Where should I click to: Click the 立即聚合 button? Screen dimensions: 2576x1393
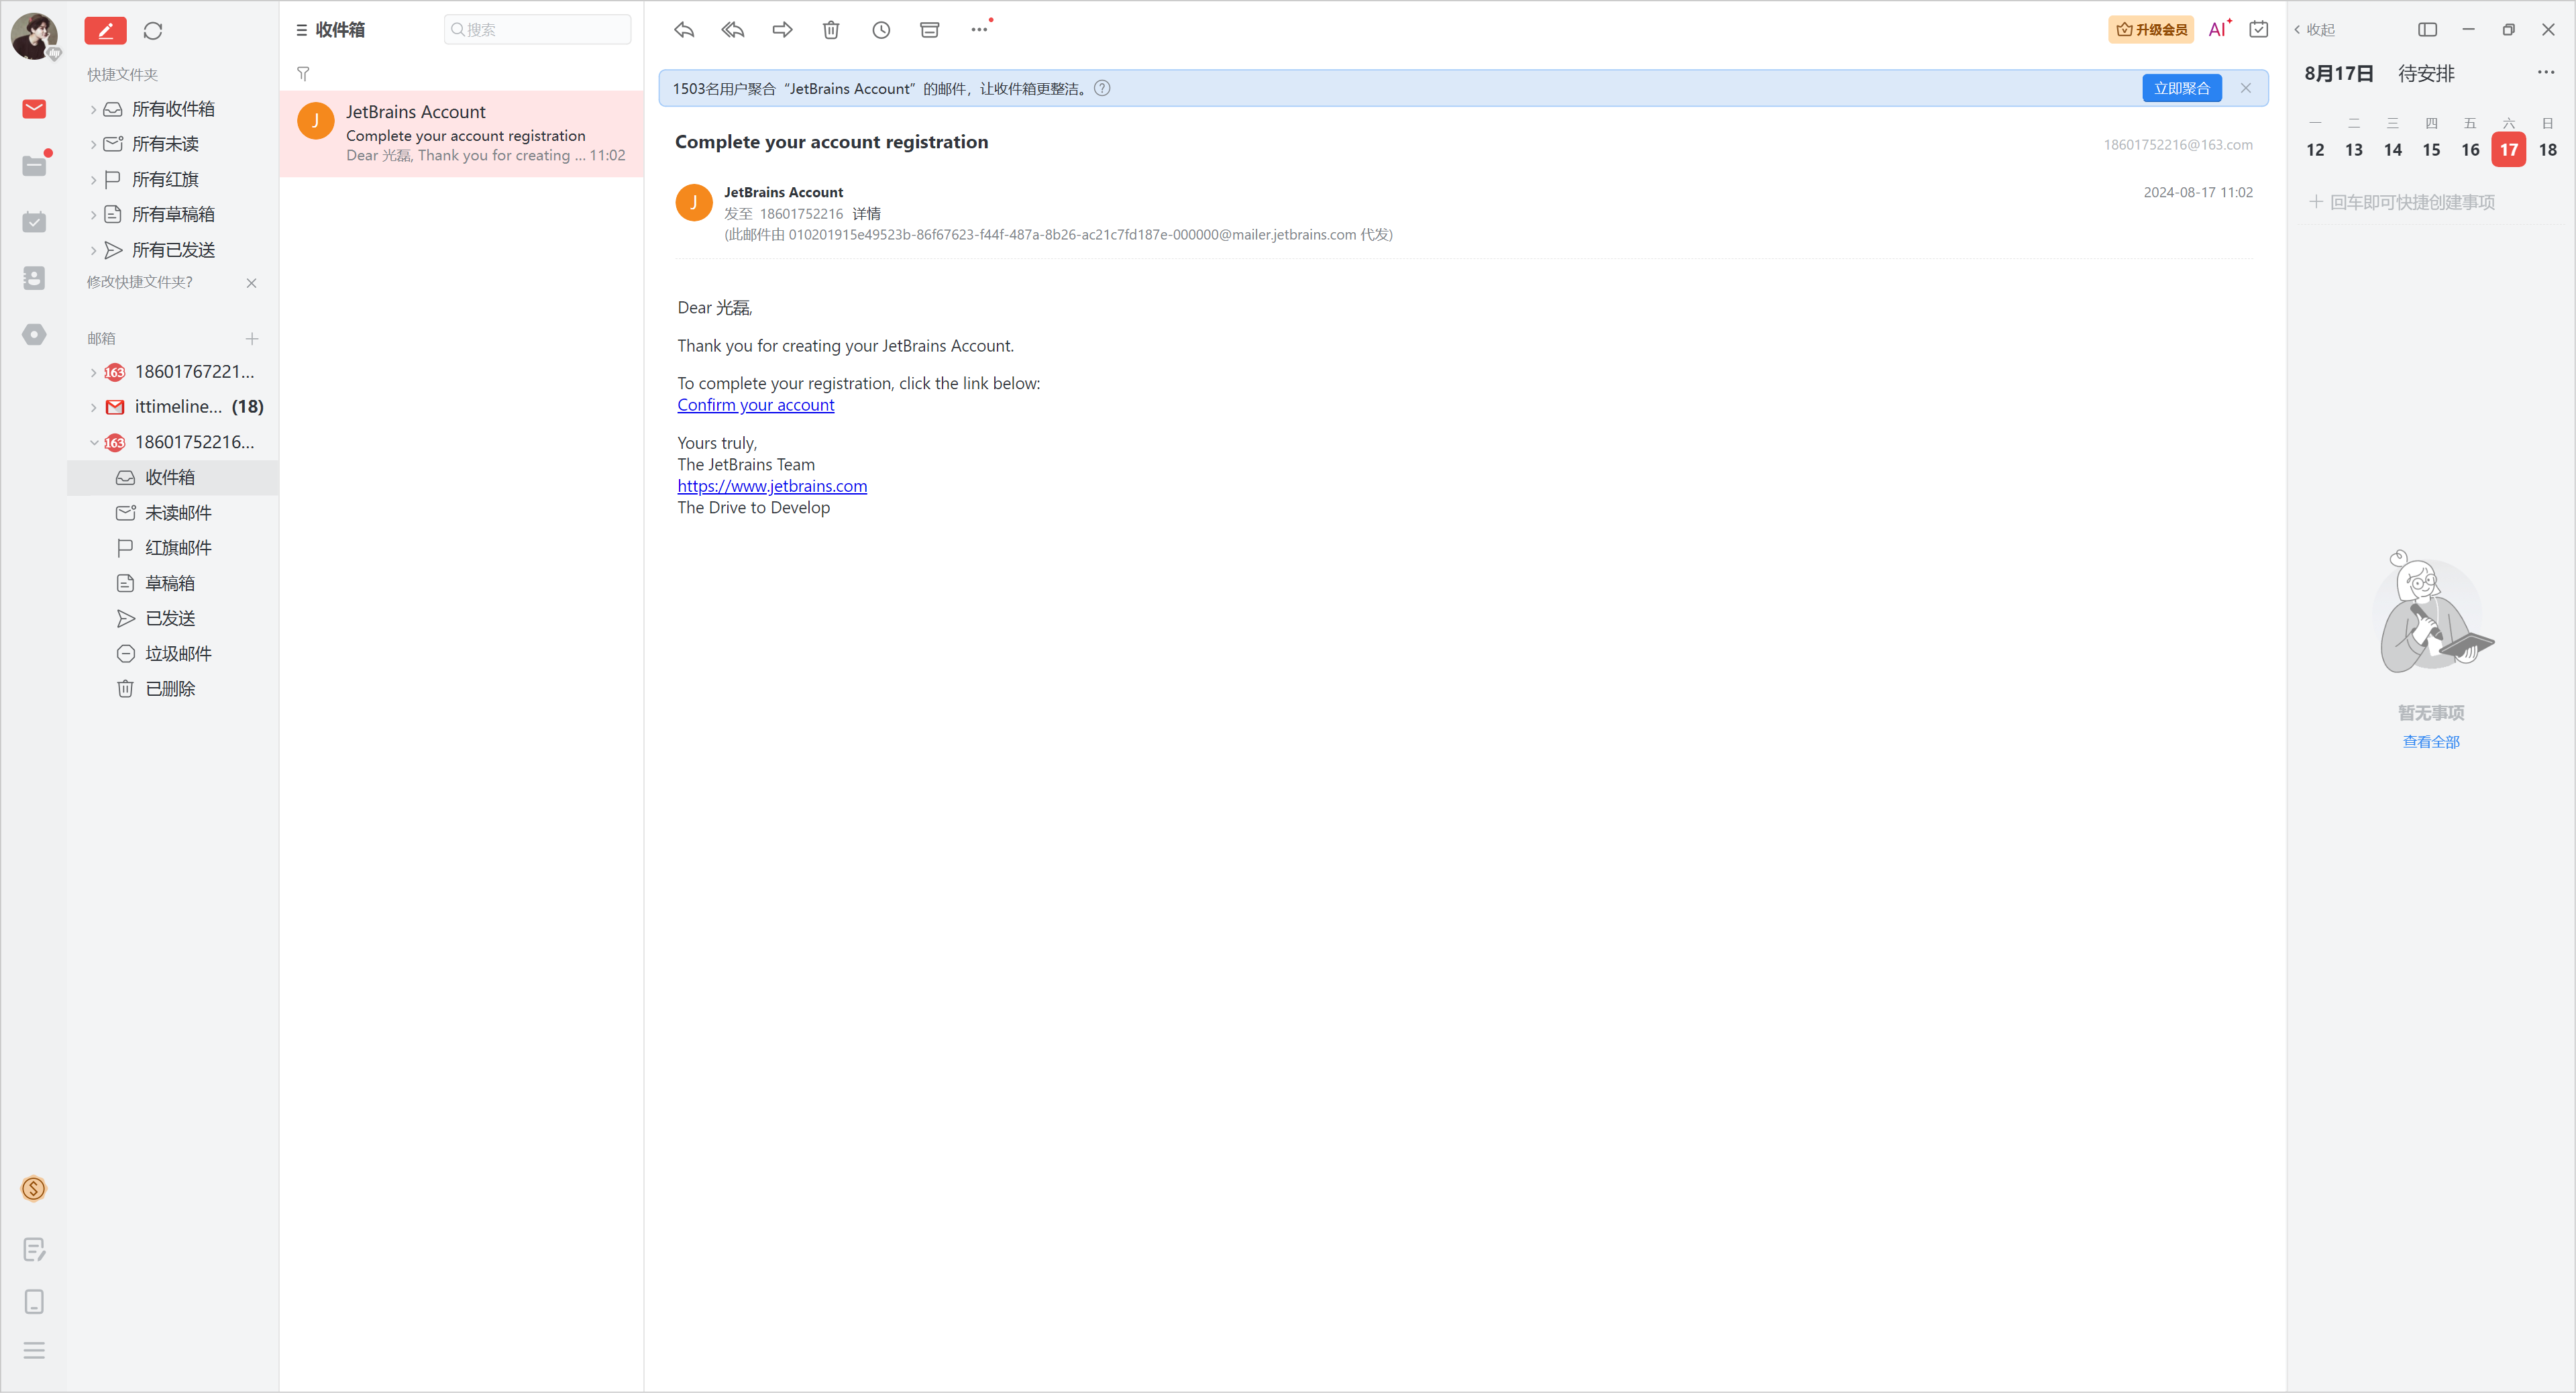(2181, 88)
